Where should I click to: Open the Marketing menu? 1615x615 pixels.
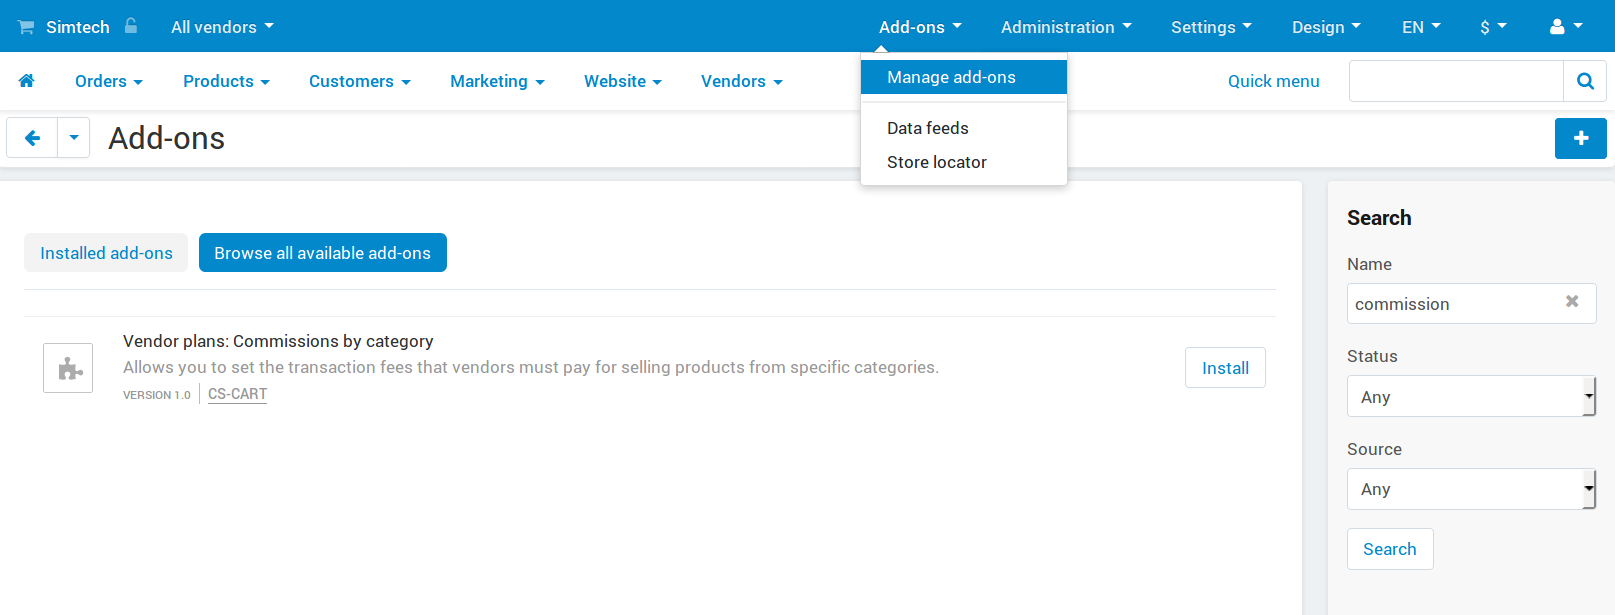point(497,81)
